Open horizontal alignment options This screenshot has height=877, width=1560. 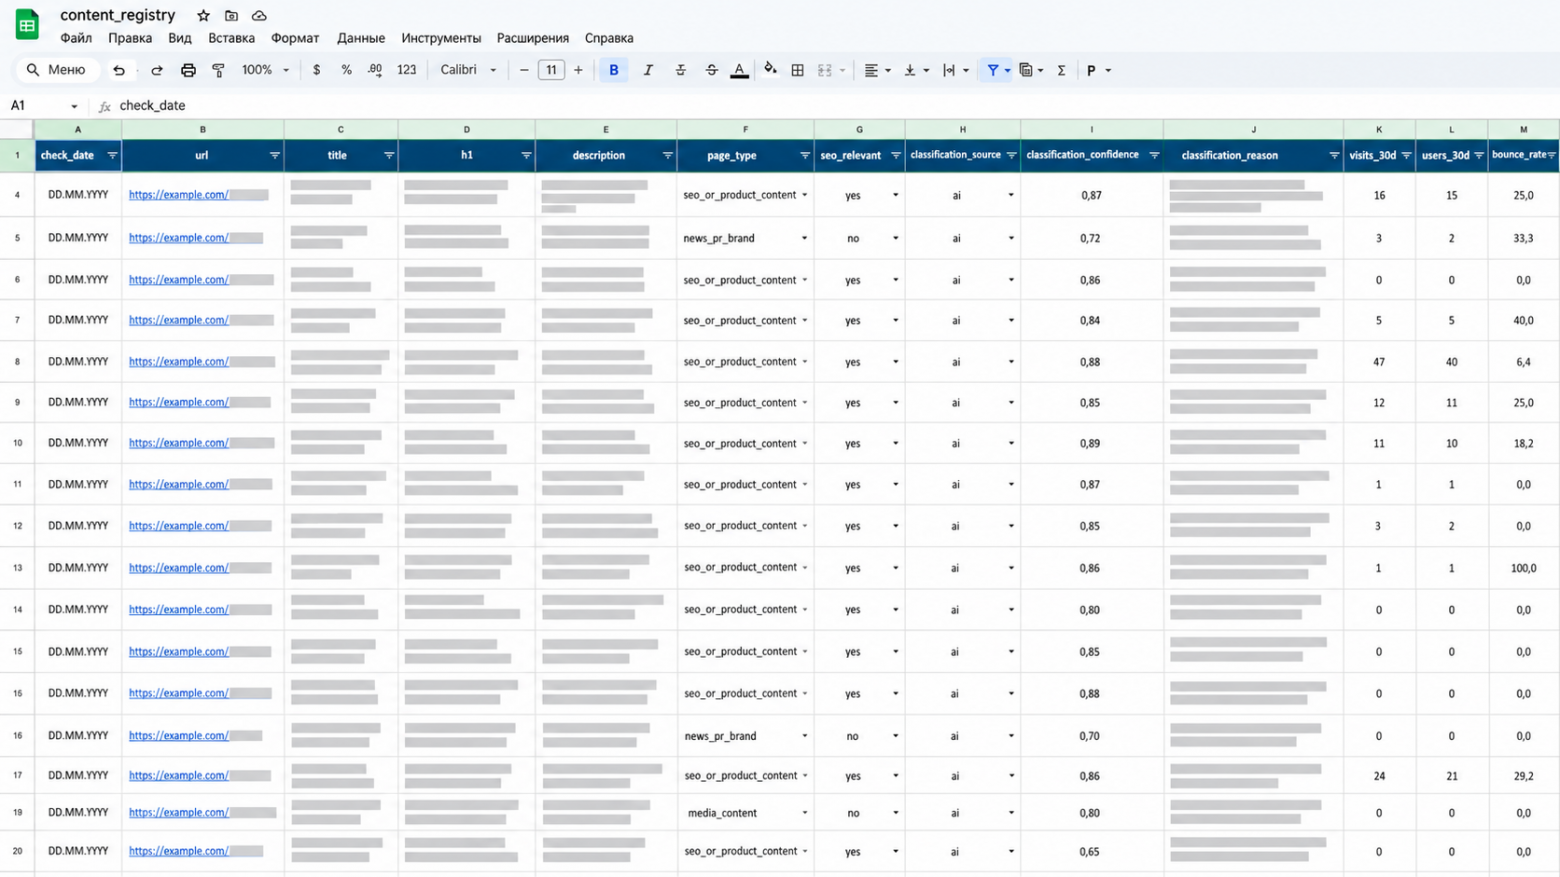pos(876,70)
